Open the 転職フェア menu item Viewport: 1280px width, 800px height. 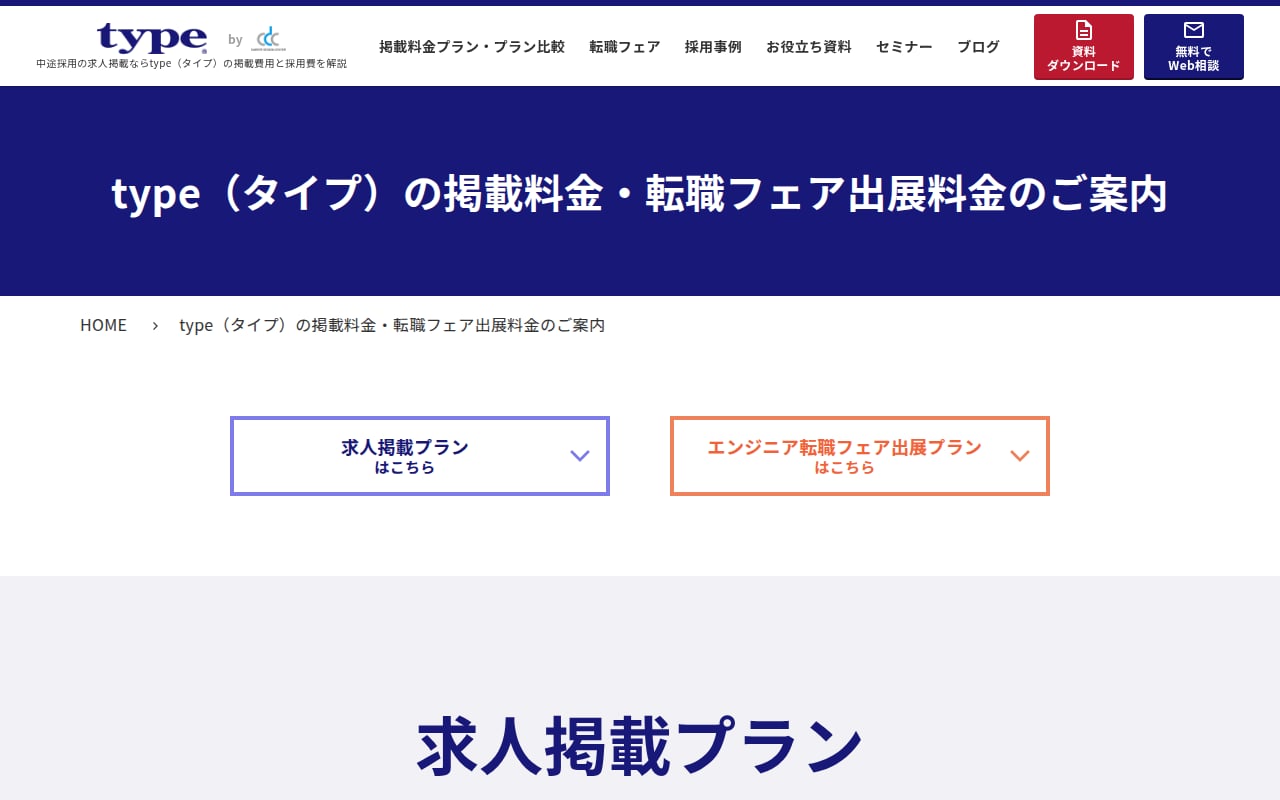[625, 47]
